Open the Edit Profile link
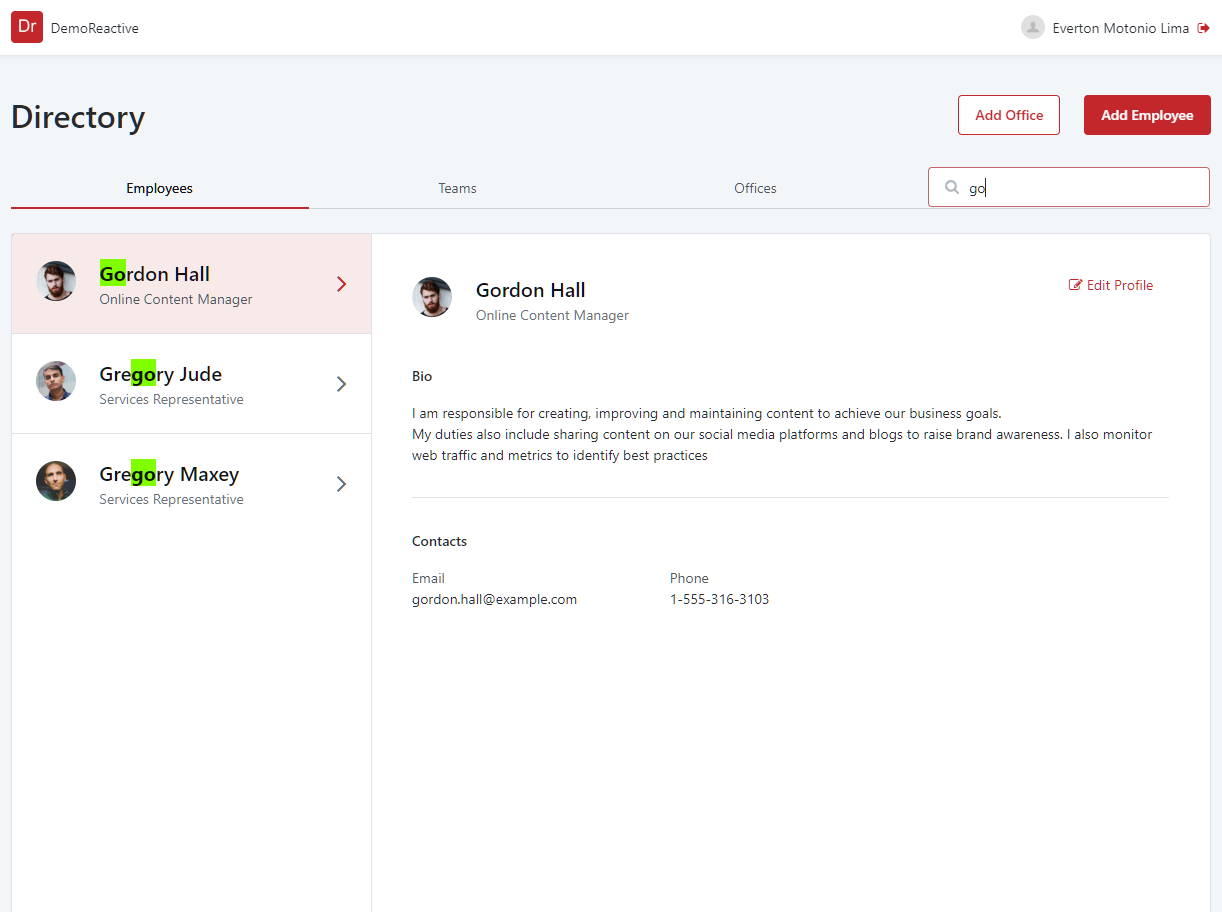 (1119, 285)
